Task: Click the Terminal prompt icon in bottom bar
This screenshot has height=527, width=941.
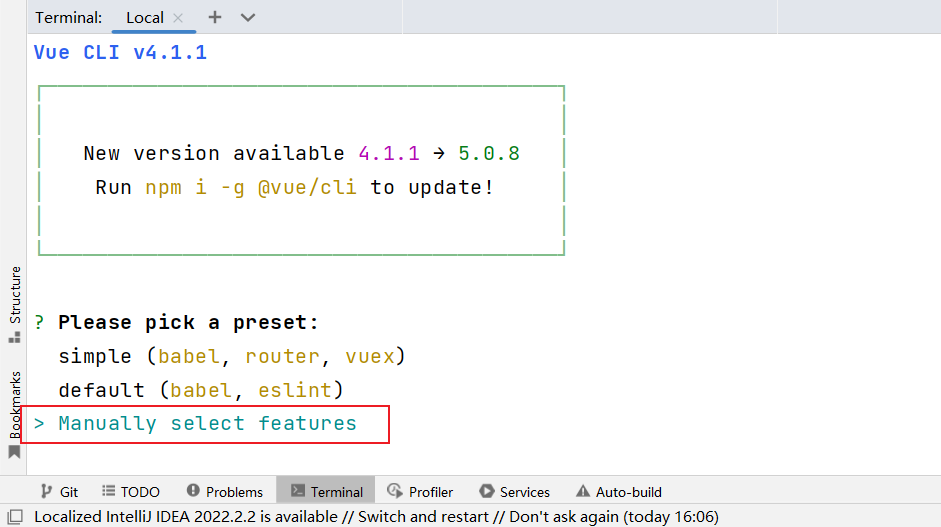Action: (298, 490)
